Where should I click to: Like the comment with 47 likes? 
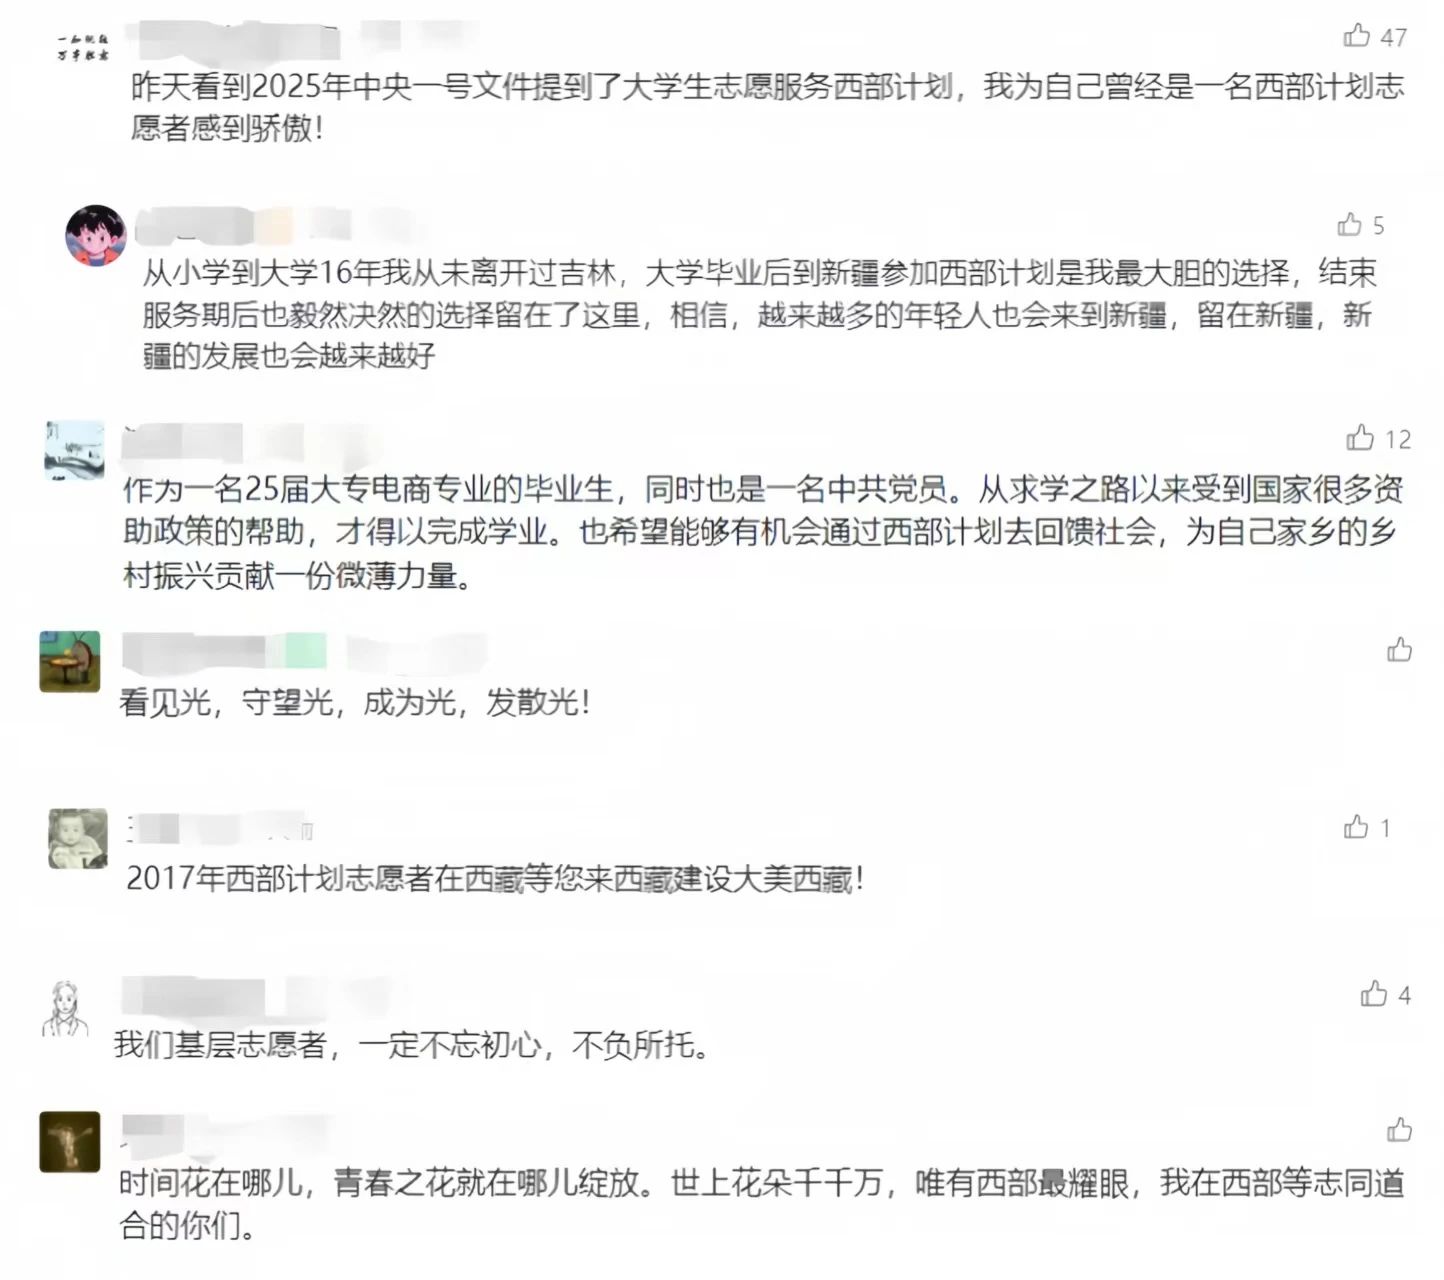coord(1356,36)
